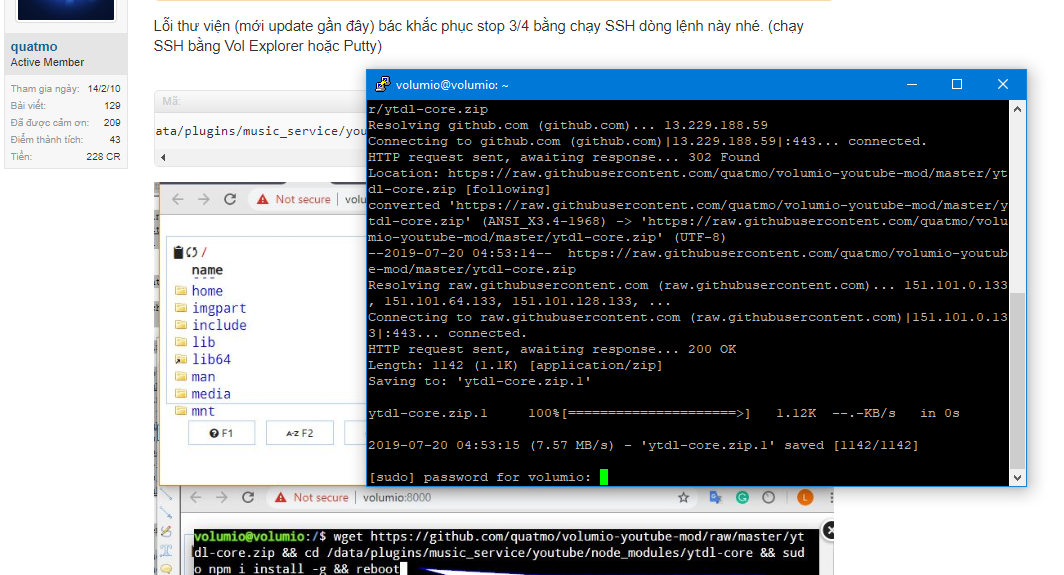Reload the volumio:8000 browser page
The width and height of the screenshot is (1064, 575).
pyautogui.click(x=248, y=498)
